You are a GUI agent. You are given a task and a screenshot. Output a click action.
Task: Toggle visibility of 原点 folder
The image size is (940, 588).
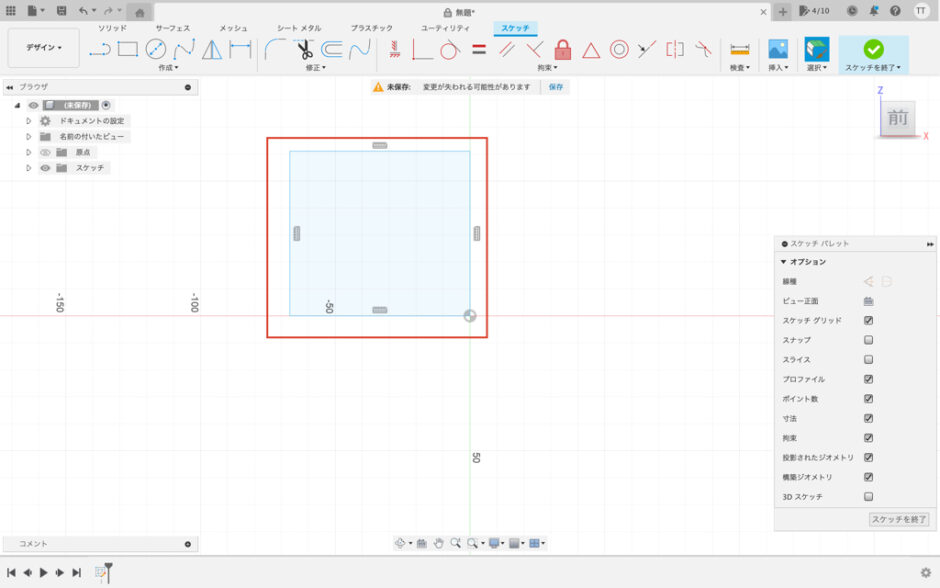tap(45, 152)
